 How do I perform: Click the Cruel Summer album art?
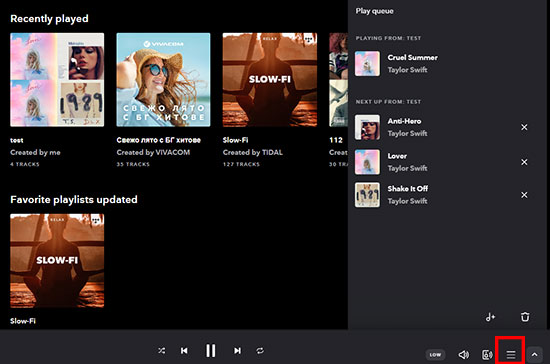(367, 63)
